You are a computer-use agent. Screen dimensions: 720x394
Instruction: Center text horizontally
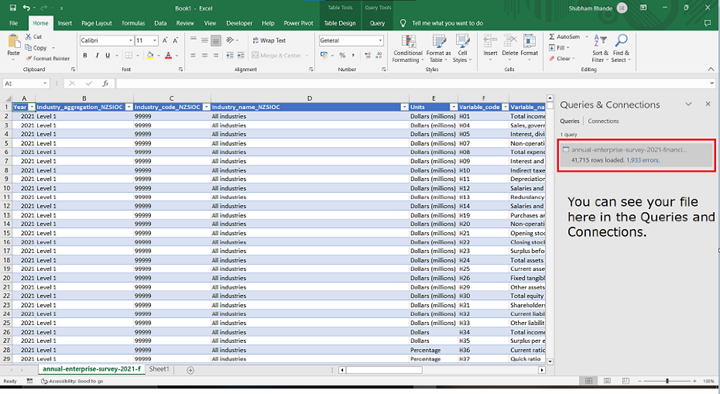(204, 56)
